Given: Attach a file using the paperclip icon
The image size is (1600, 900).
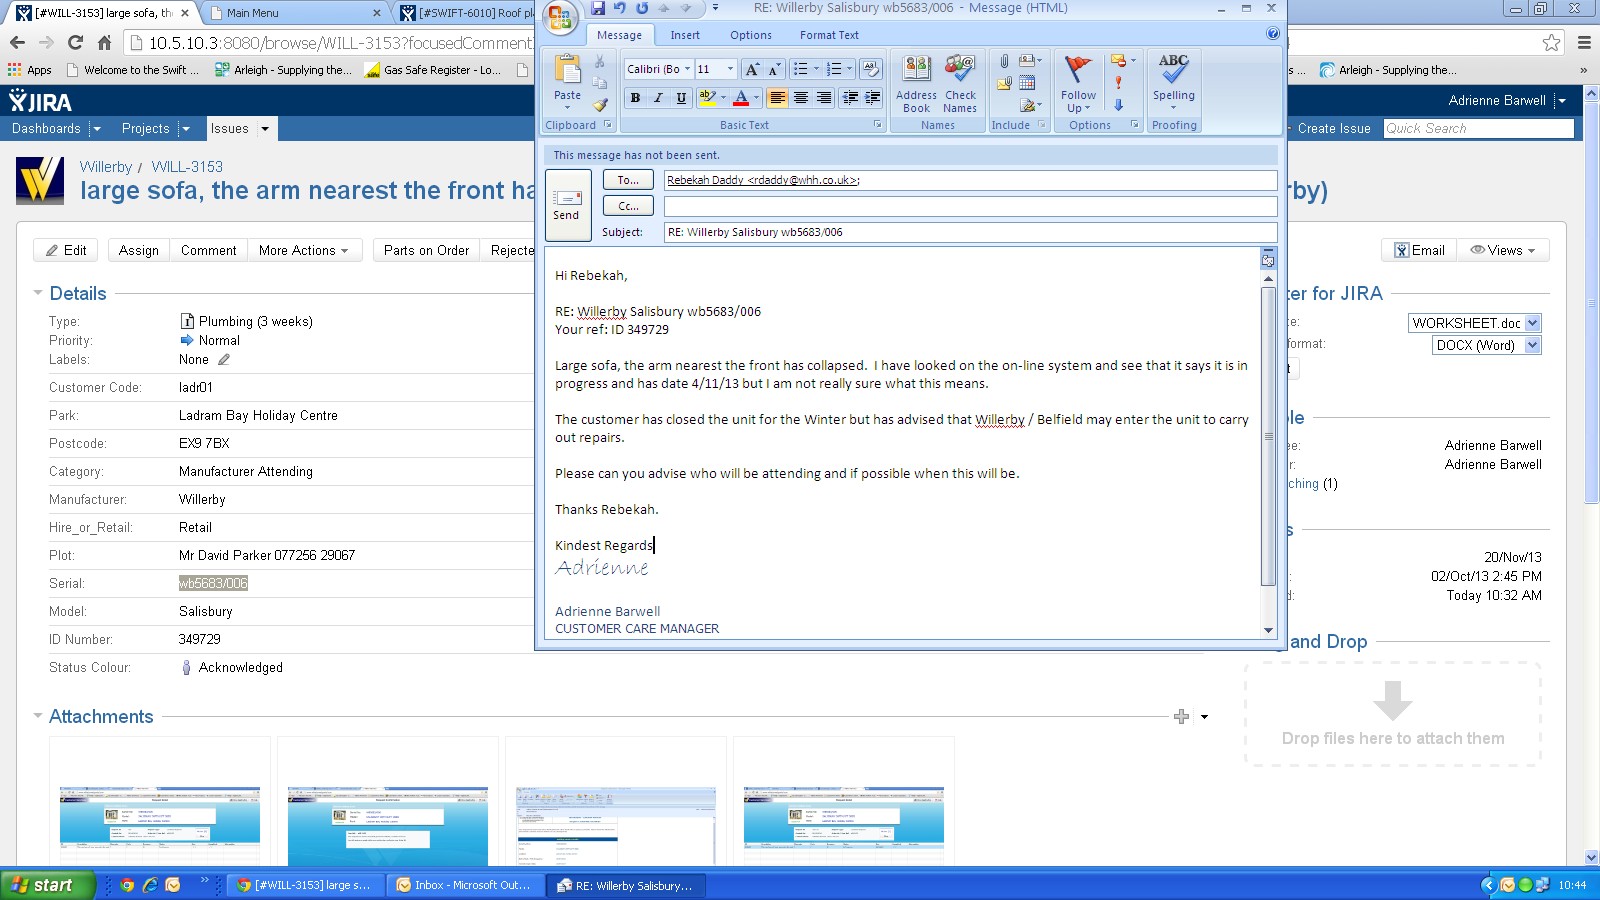Looking at the screenshot, I should (1004, 61).
